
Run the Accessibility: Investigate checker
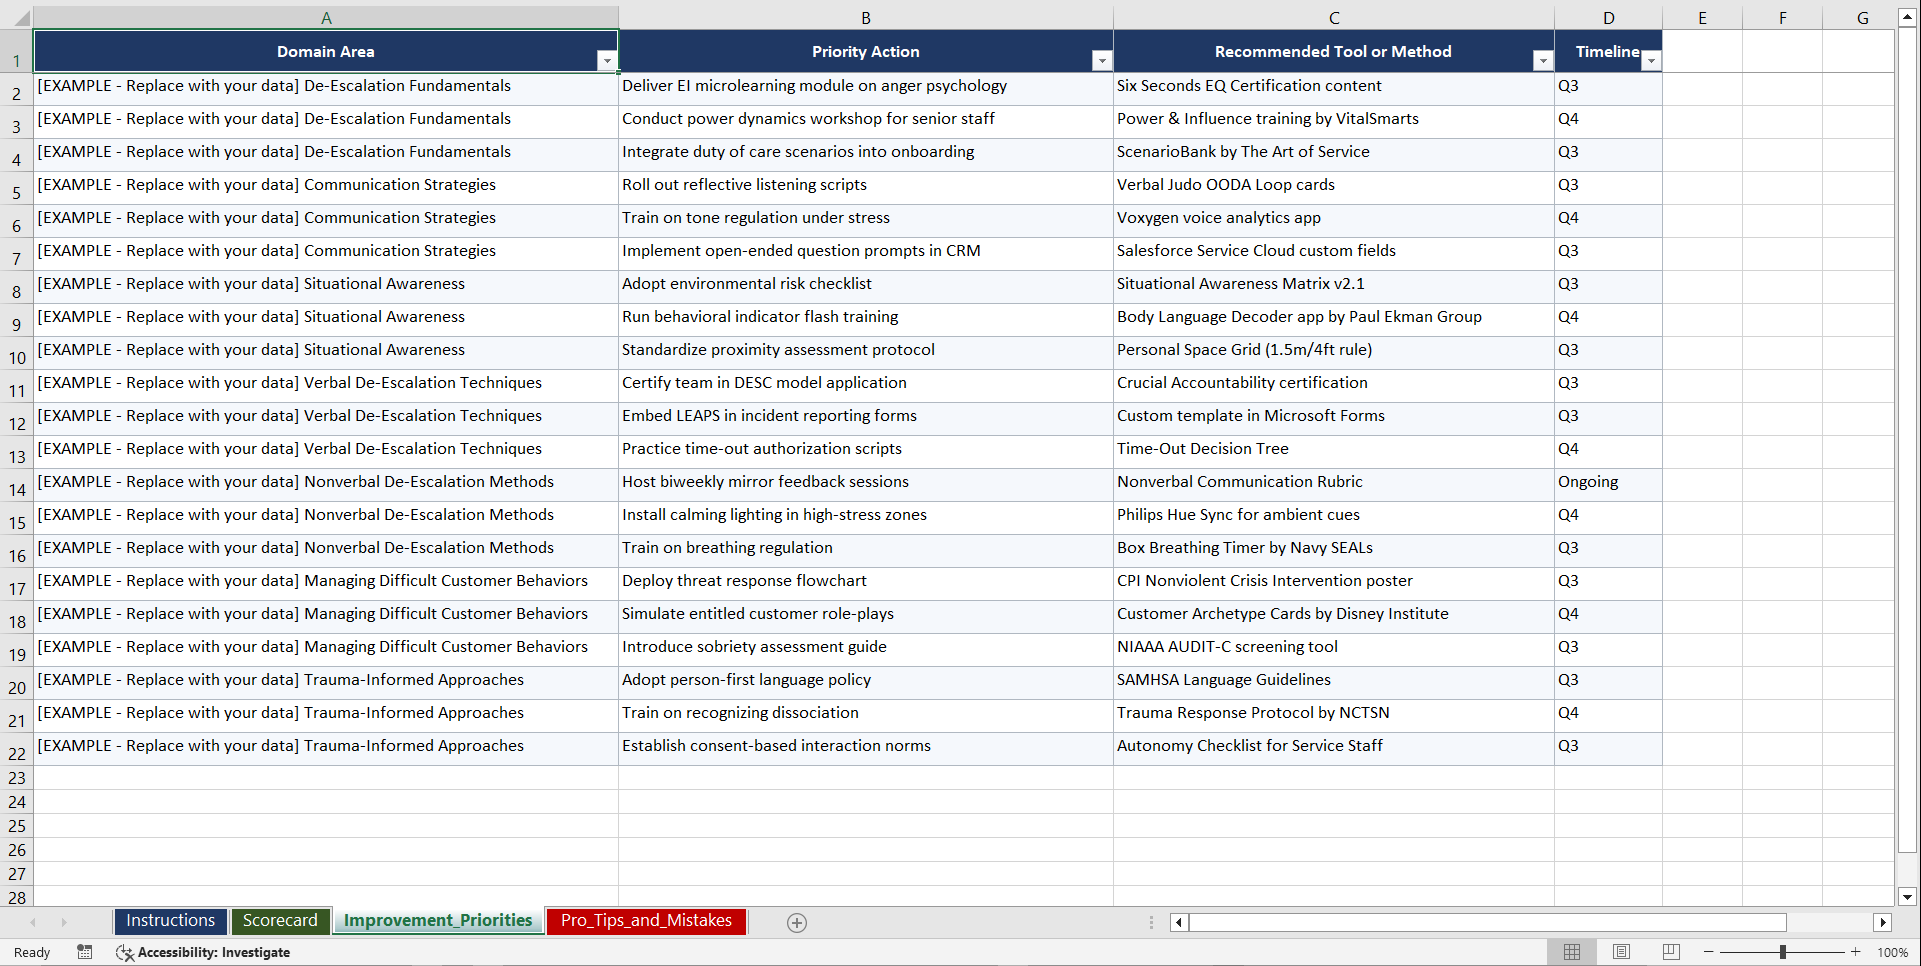point(204,952)
